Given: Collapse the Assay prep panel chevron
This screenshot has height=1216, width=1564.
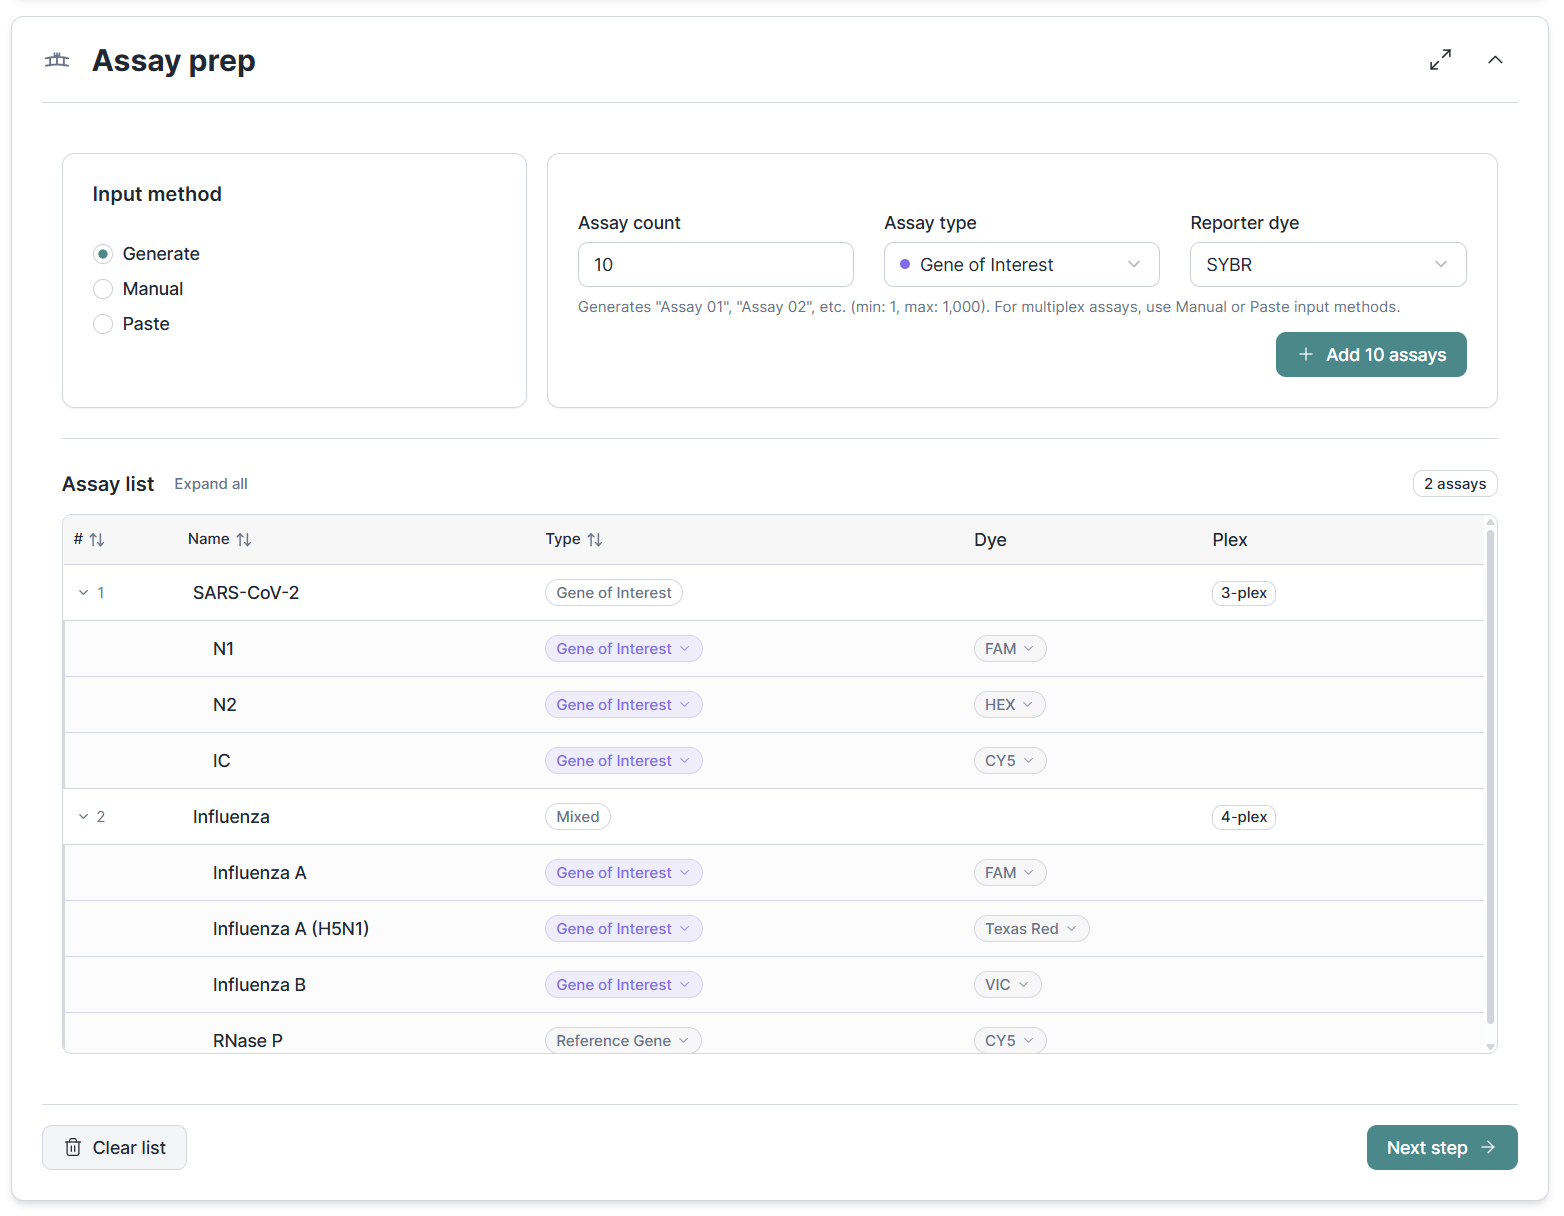Looking at the screenshot, I should pos(1495,60).
